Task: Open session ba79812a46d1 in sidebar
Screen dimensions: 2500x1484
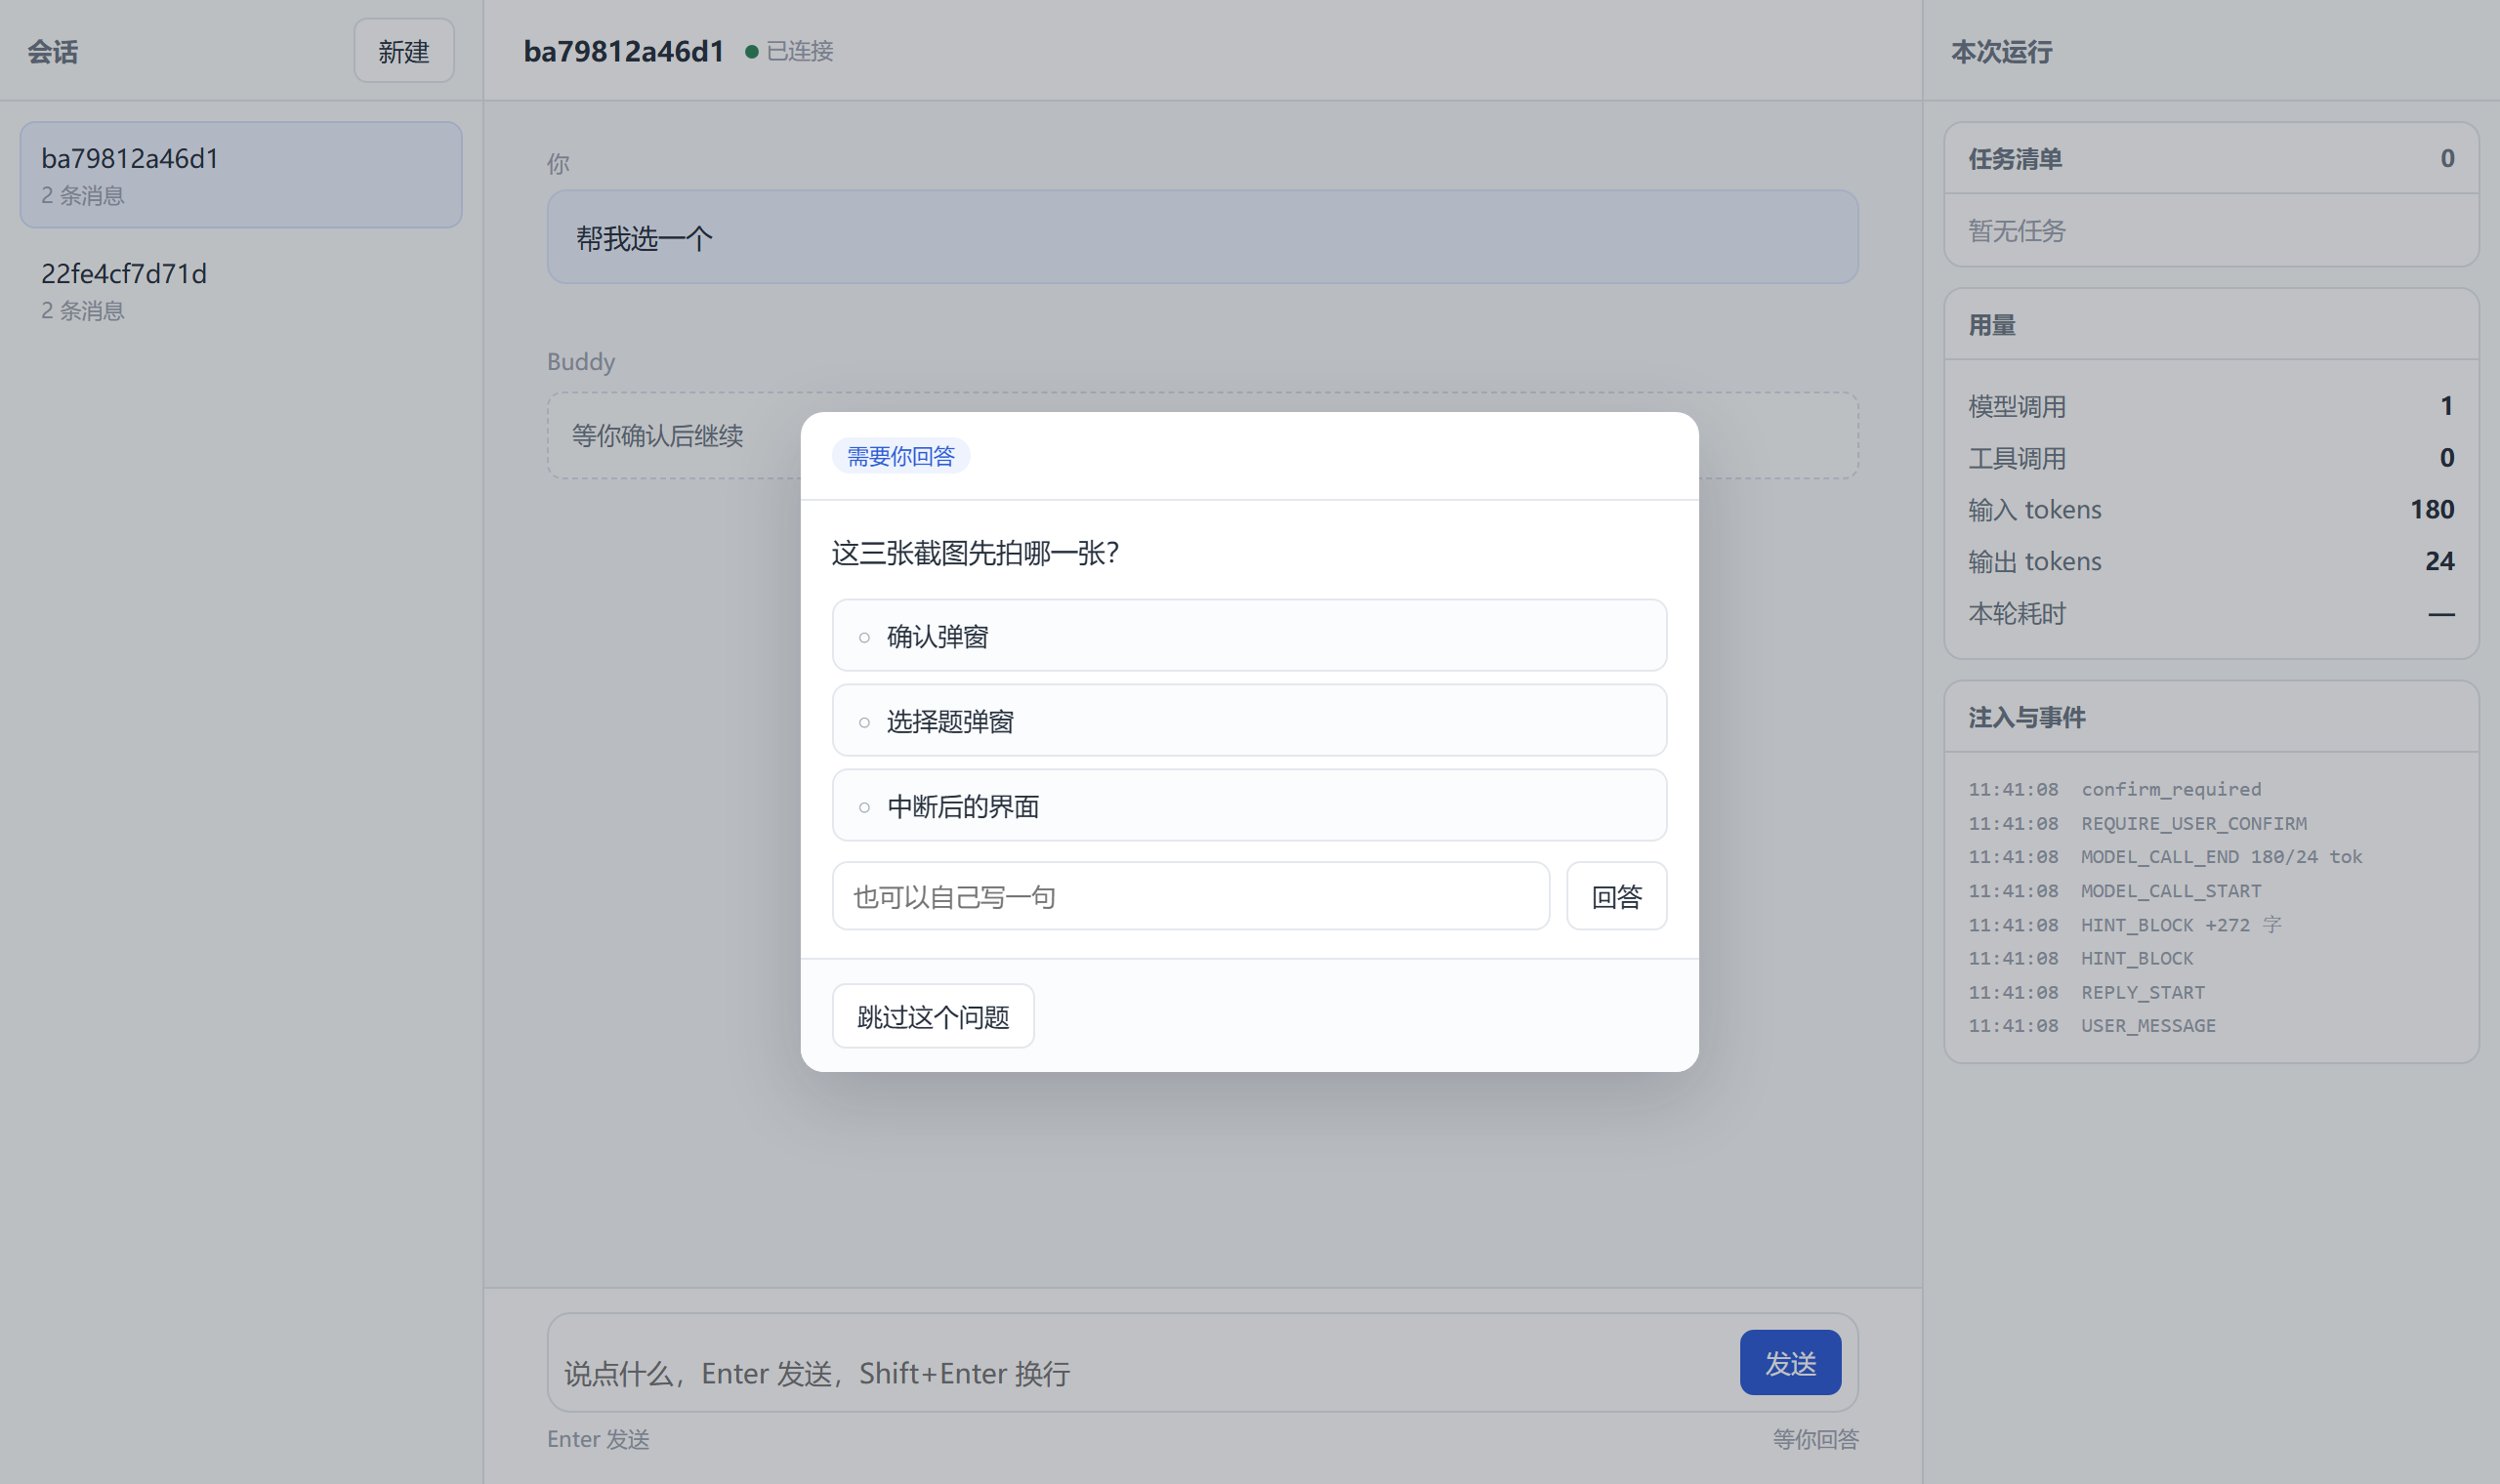Action: point(241,175)
